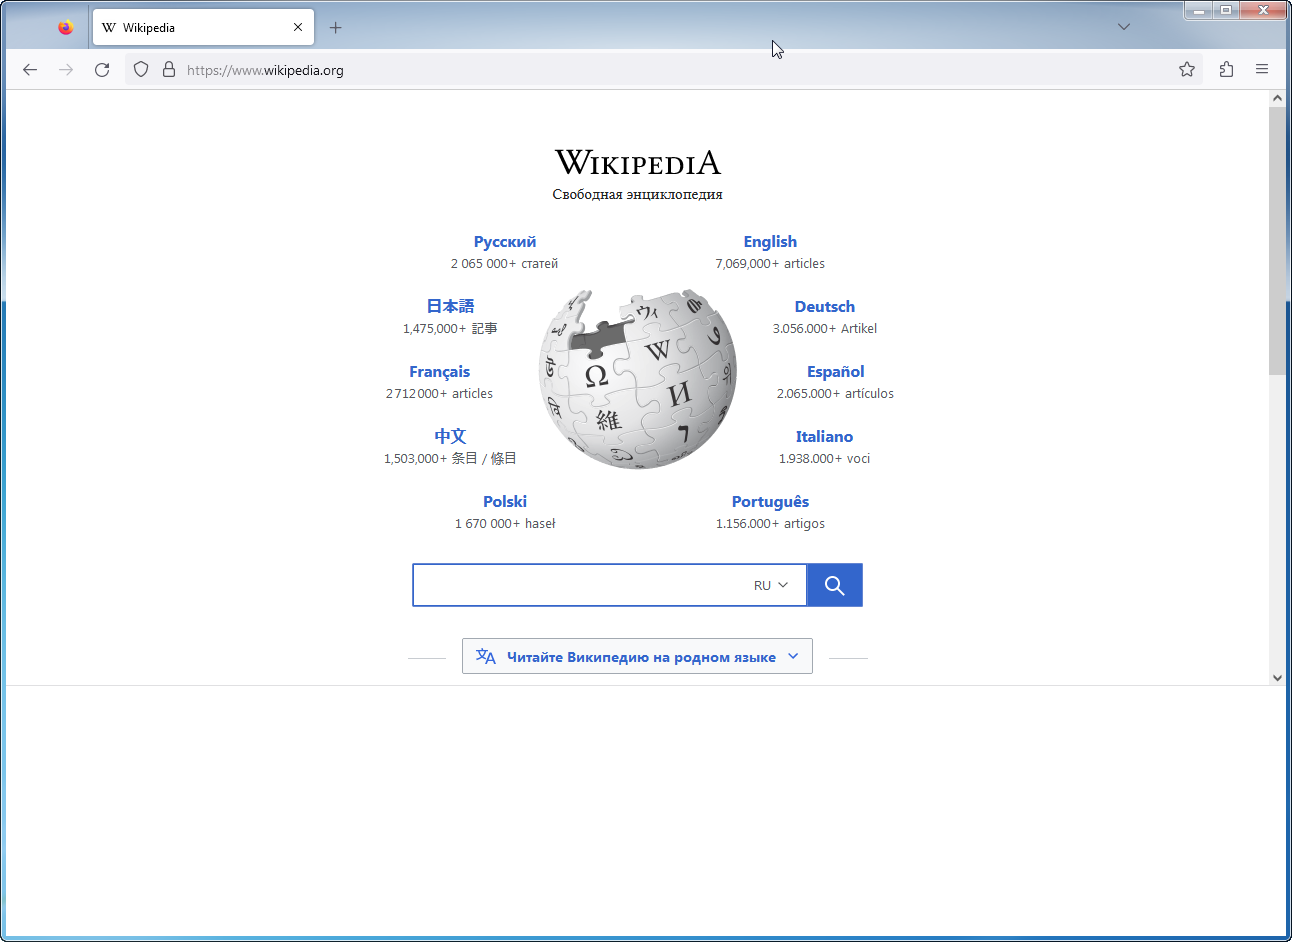The height and width of the screenshot is (942, 1292).
Task: Expand the RU search language selector
Action: click(771, 586)
